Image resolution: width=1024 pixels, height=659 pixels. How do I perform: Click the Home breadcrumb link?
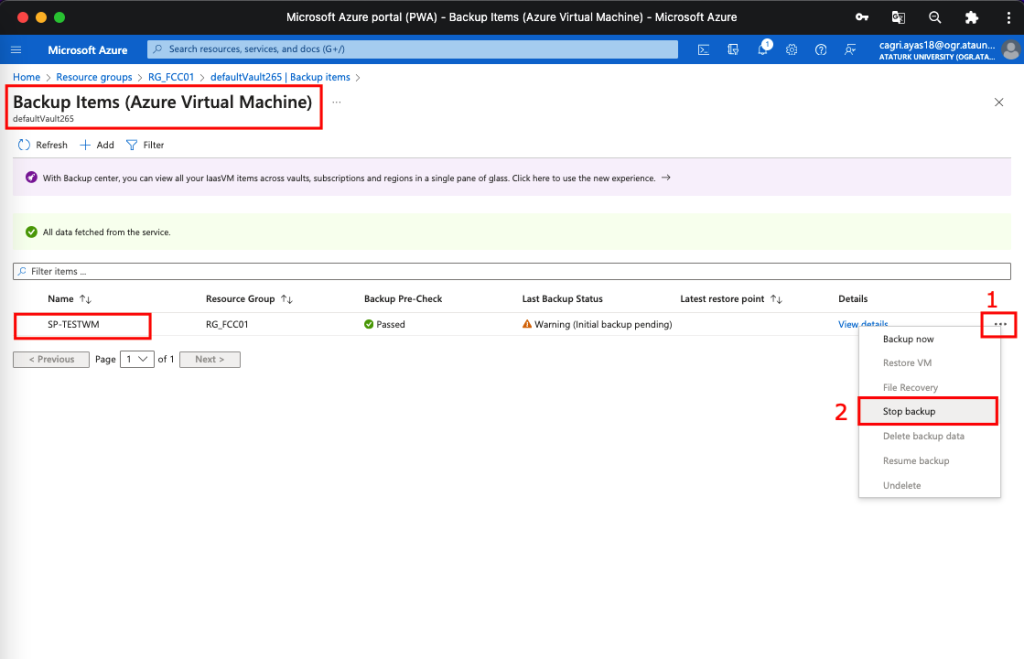click(x=27, y=77)
